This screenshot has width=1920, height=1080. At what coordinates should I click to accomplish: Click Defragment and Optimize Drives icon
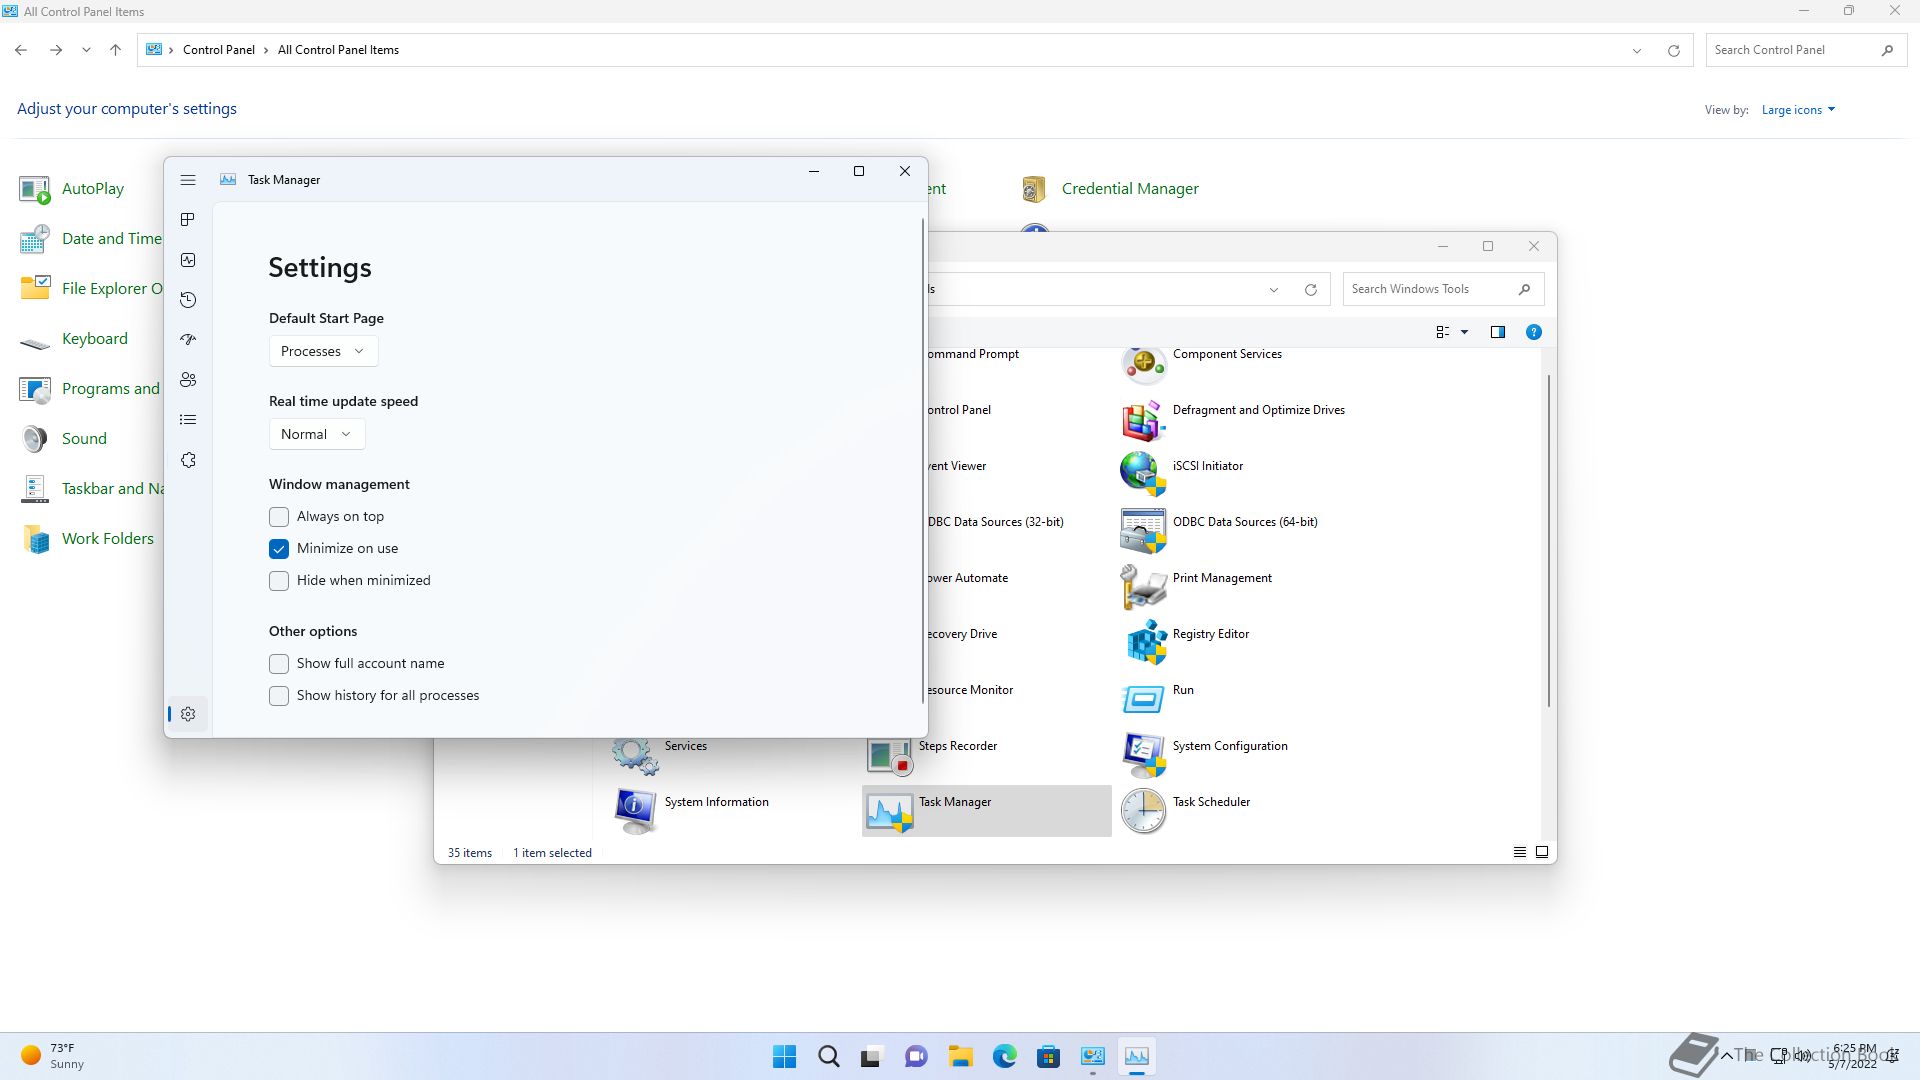(1143, 420)
